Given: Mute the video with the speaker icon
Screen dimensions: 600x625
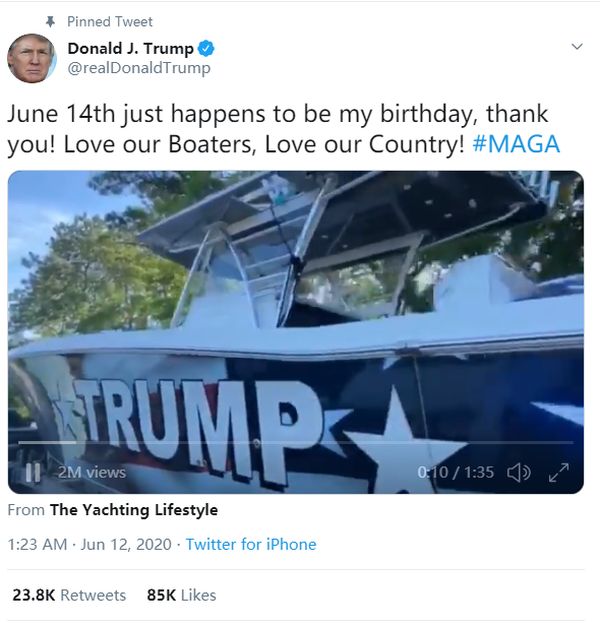Looking at the screenshot, I should tap(519, 472).
